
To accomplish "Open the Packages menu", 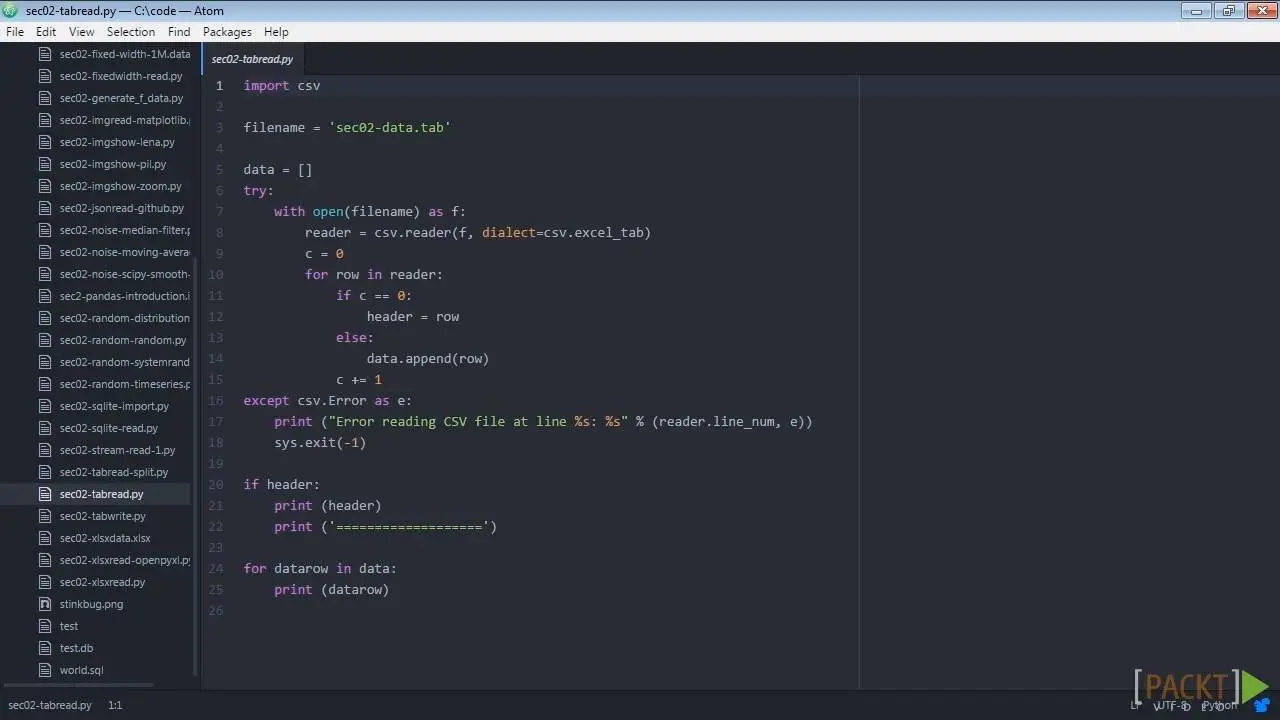I will 227,32.
